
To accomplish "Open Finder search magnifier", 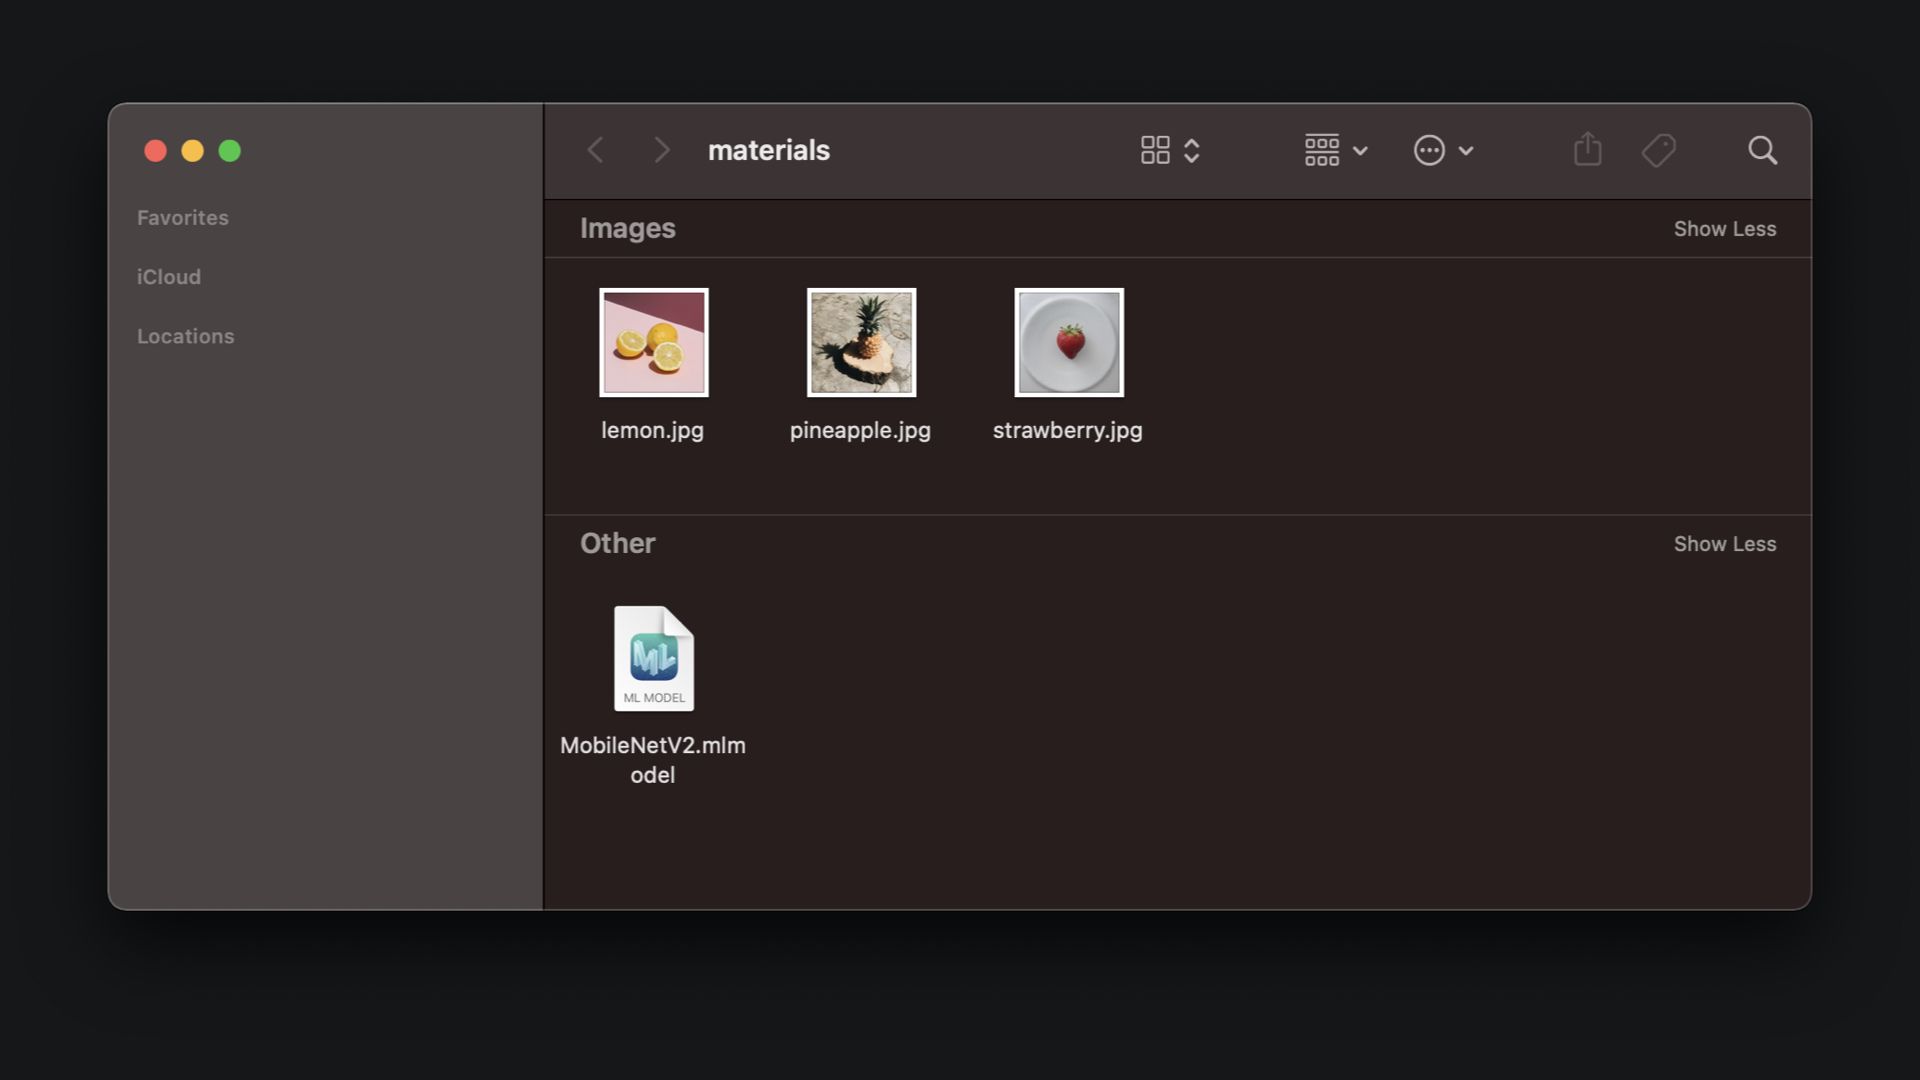I will tap(1762, 150).
